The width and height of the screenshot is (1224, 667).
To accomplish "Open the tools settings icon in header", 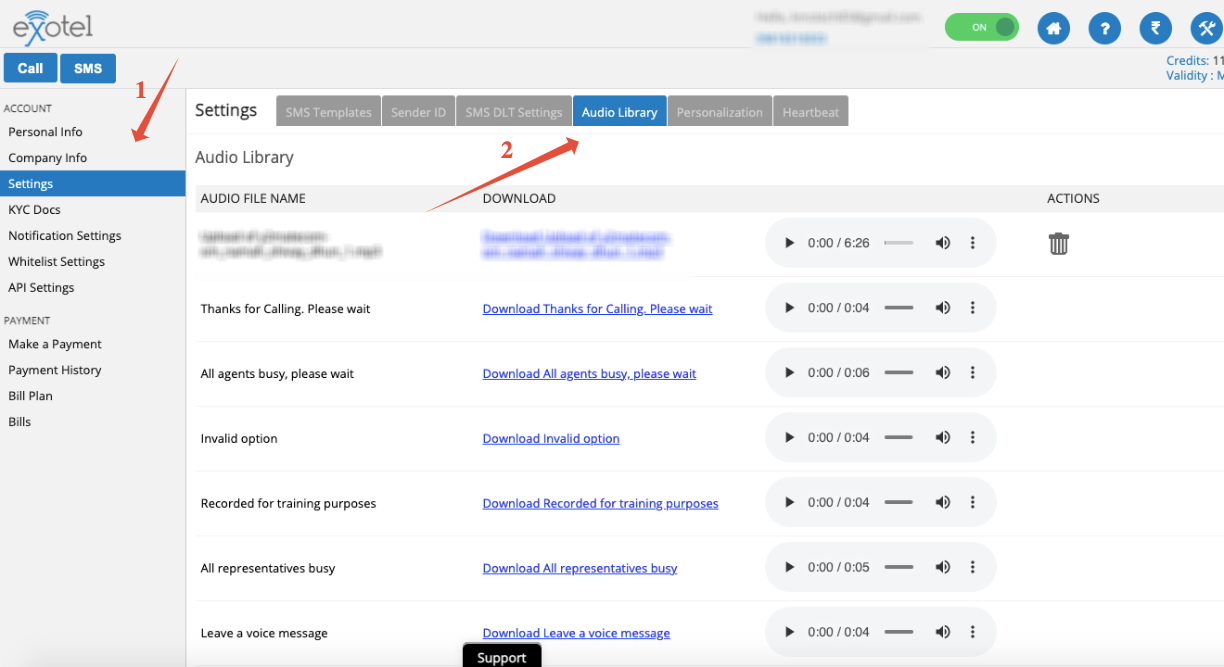I will click(1206, 28).
